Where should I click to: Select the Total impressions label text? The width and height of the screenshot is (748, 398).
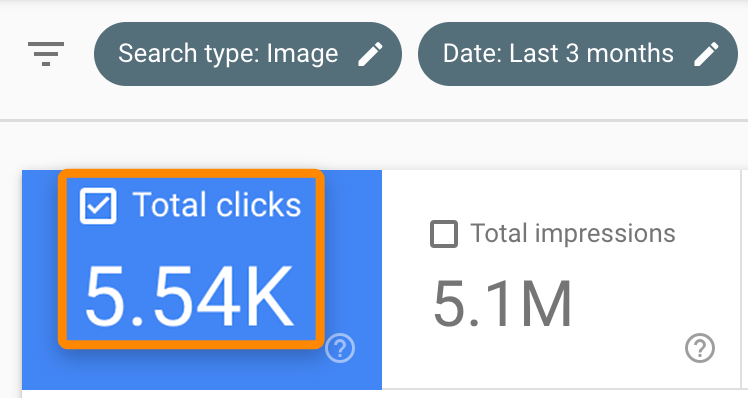click(573, 234)
